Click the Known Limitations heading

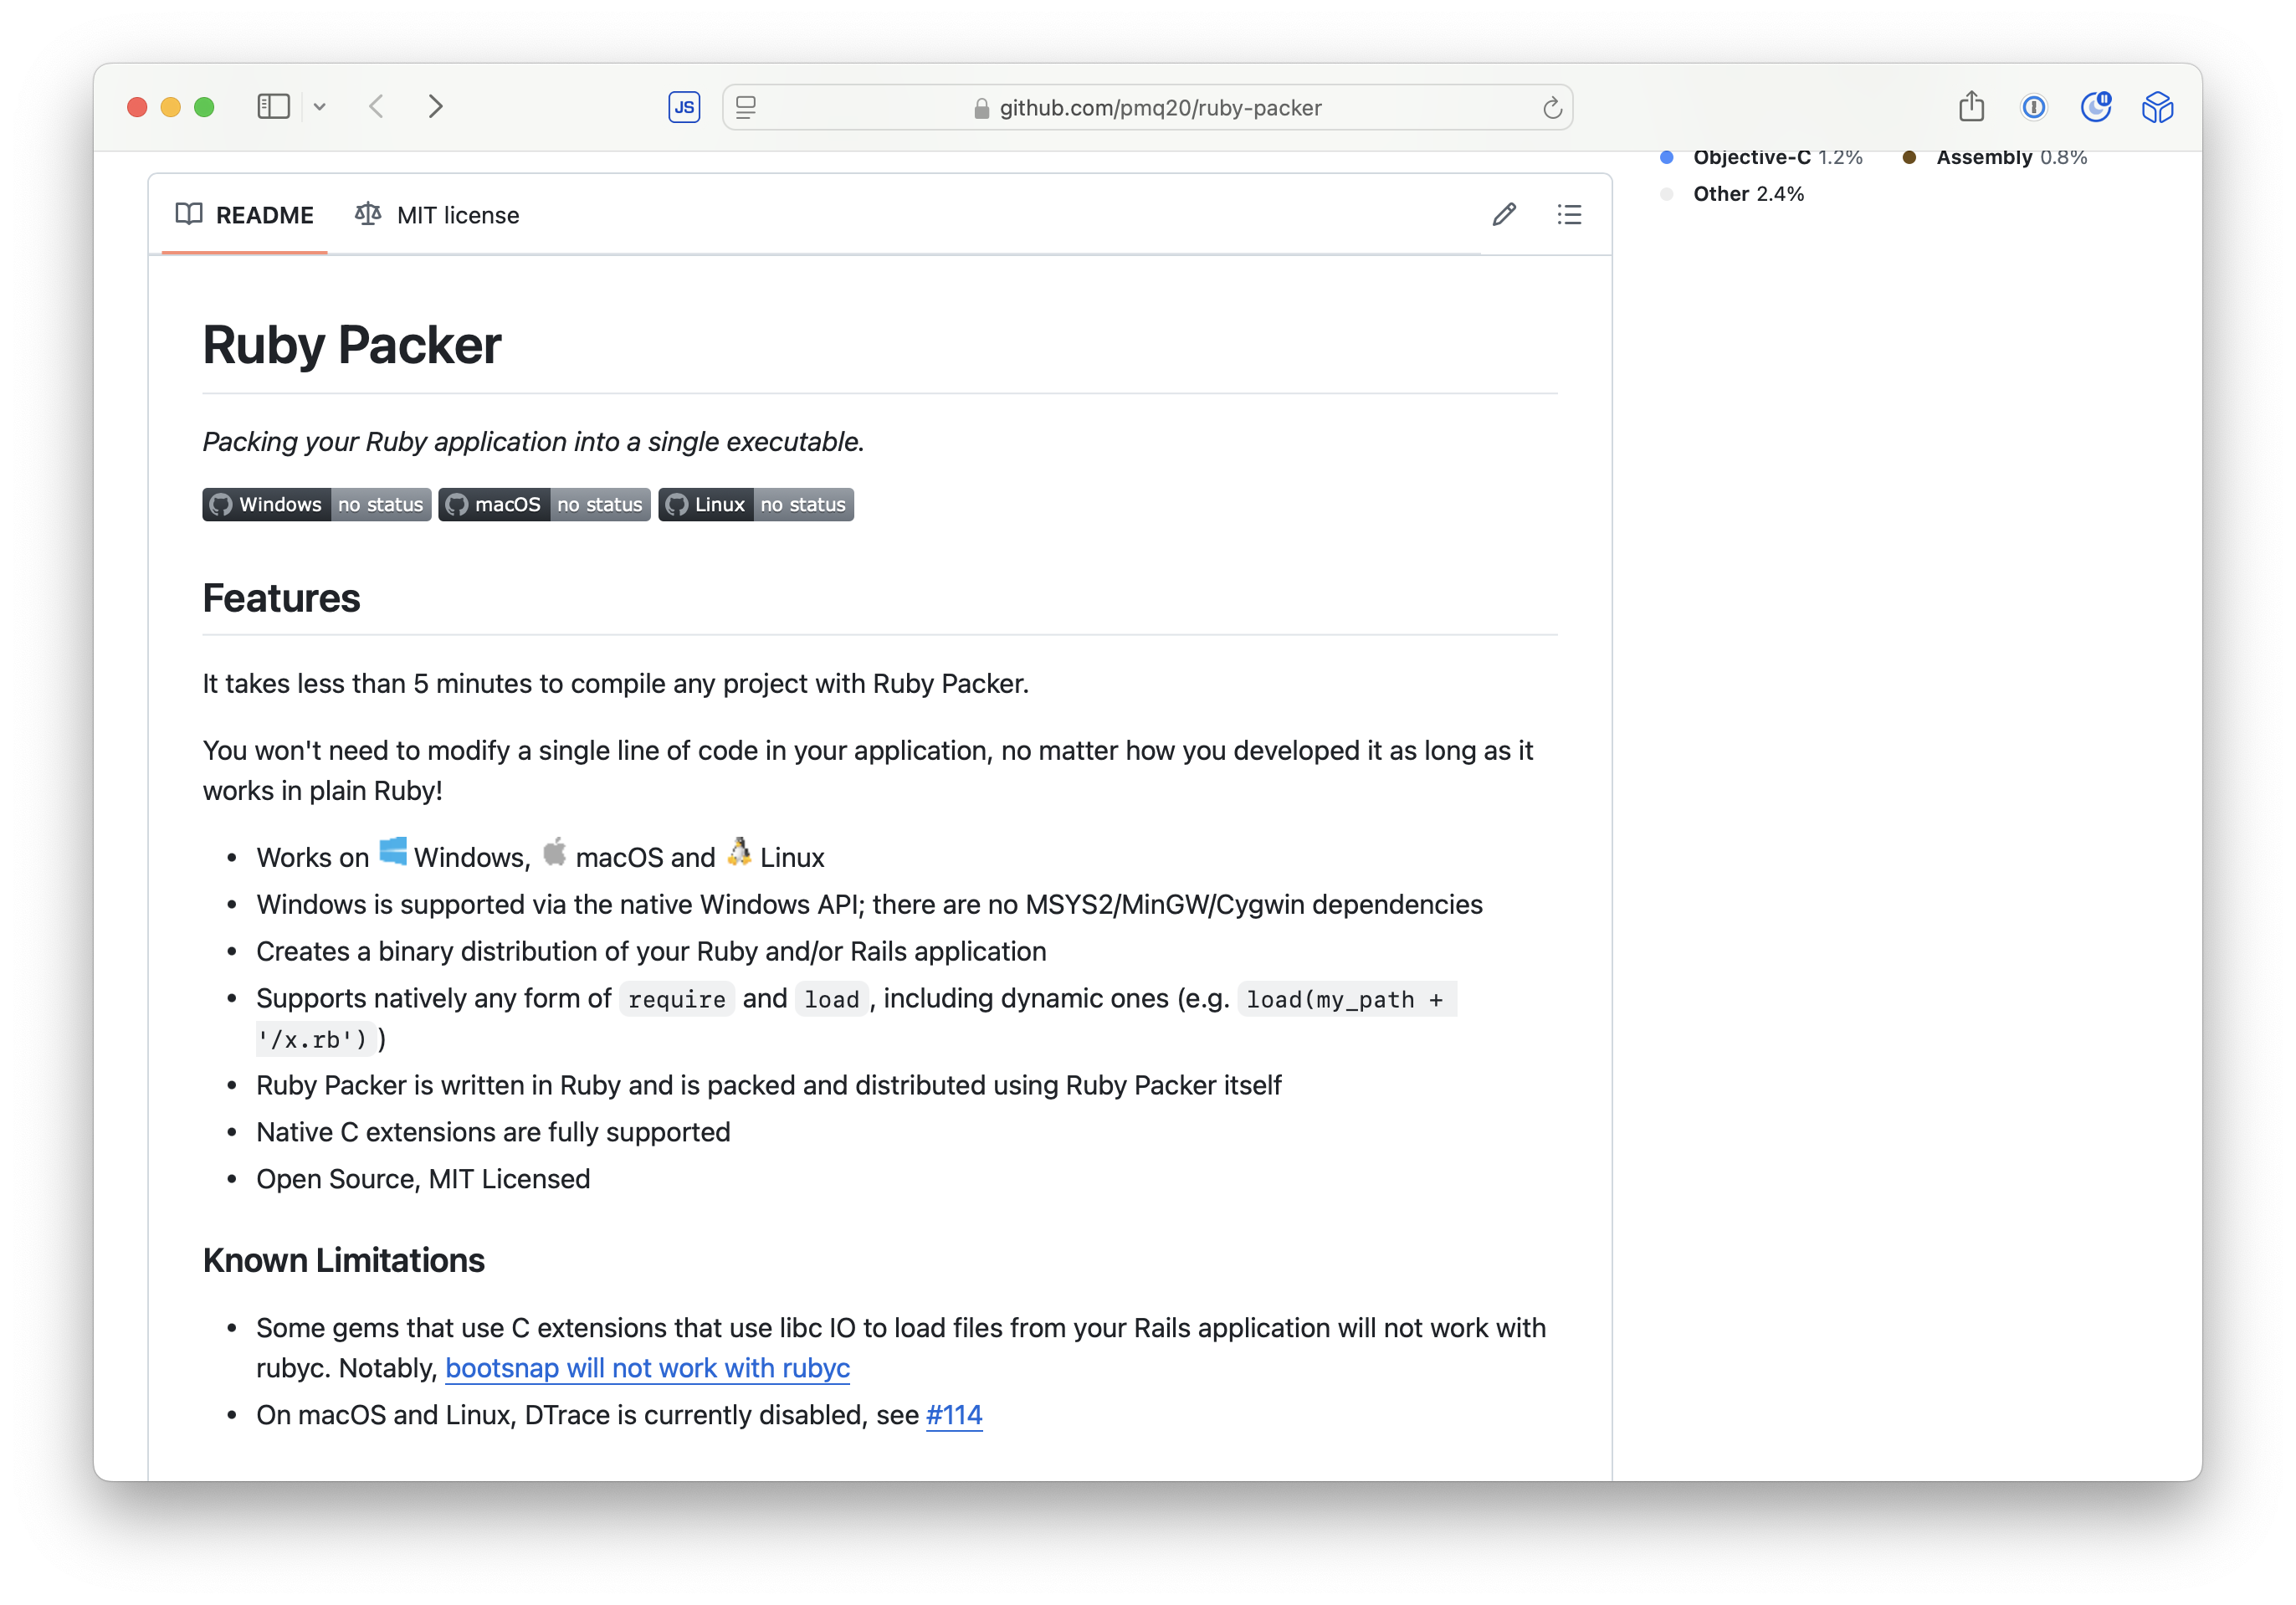pos(343,1260)
